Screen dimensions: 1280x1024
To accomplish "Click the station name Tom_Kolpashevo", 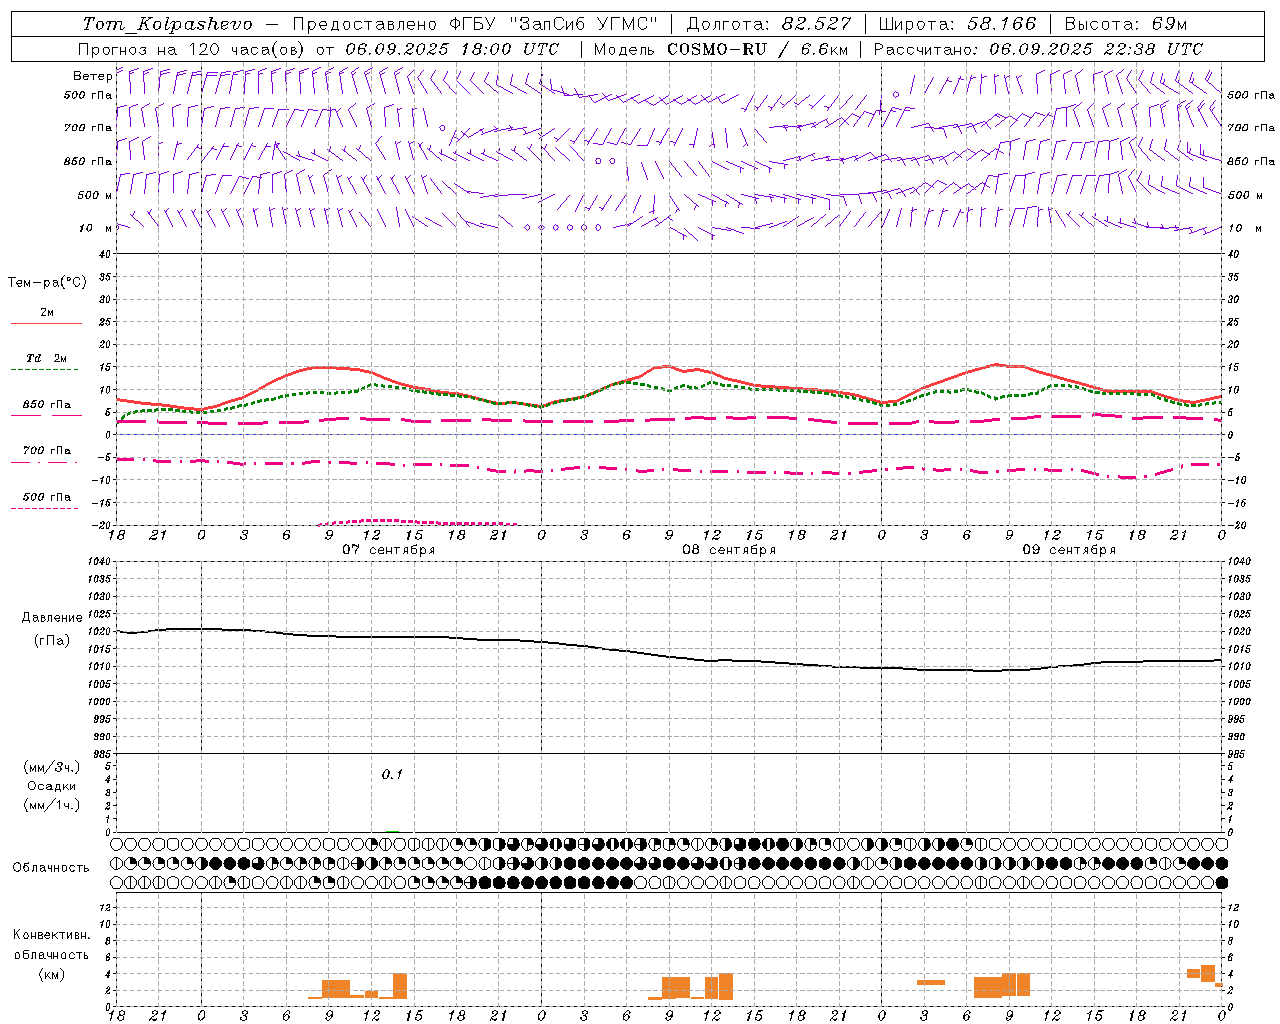I will point(167,24).
